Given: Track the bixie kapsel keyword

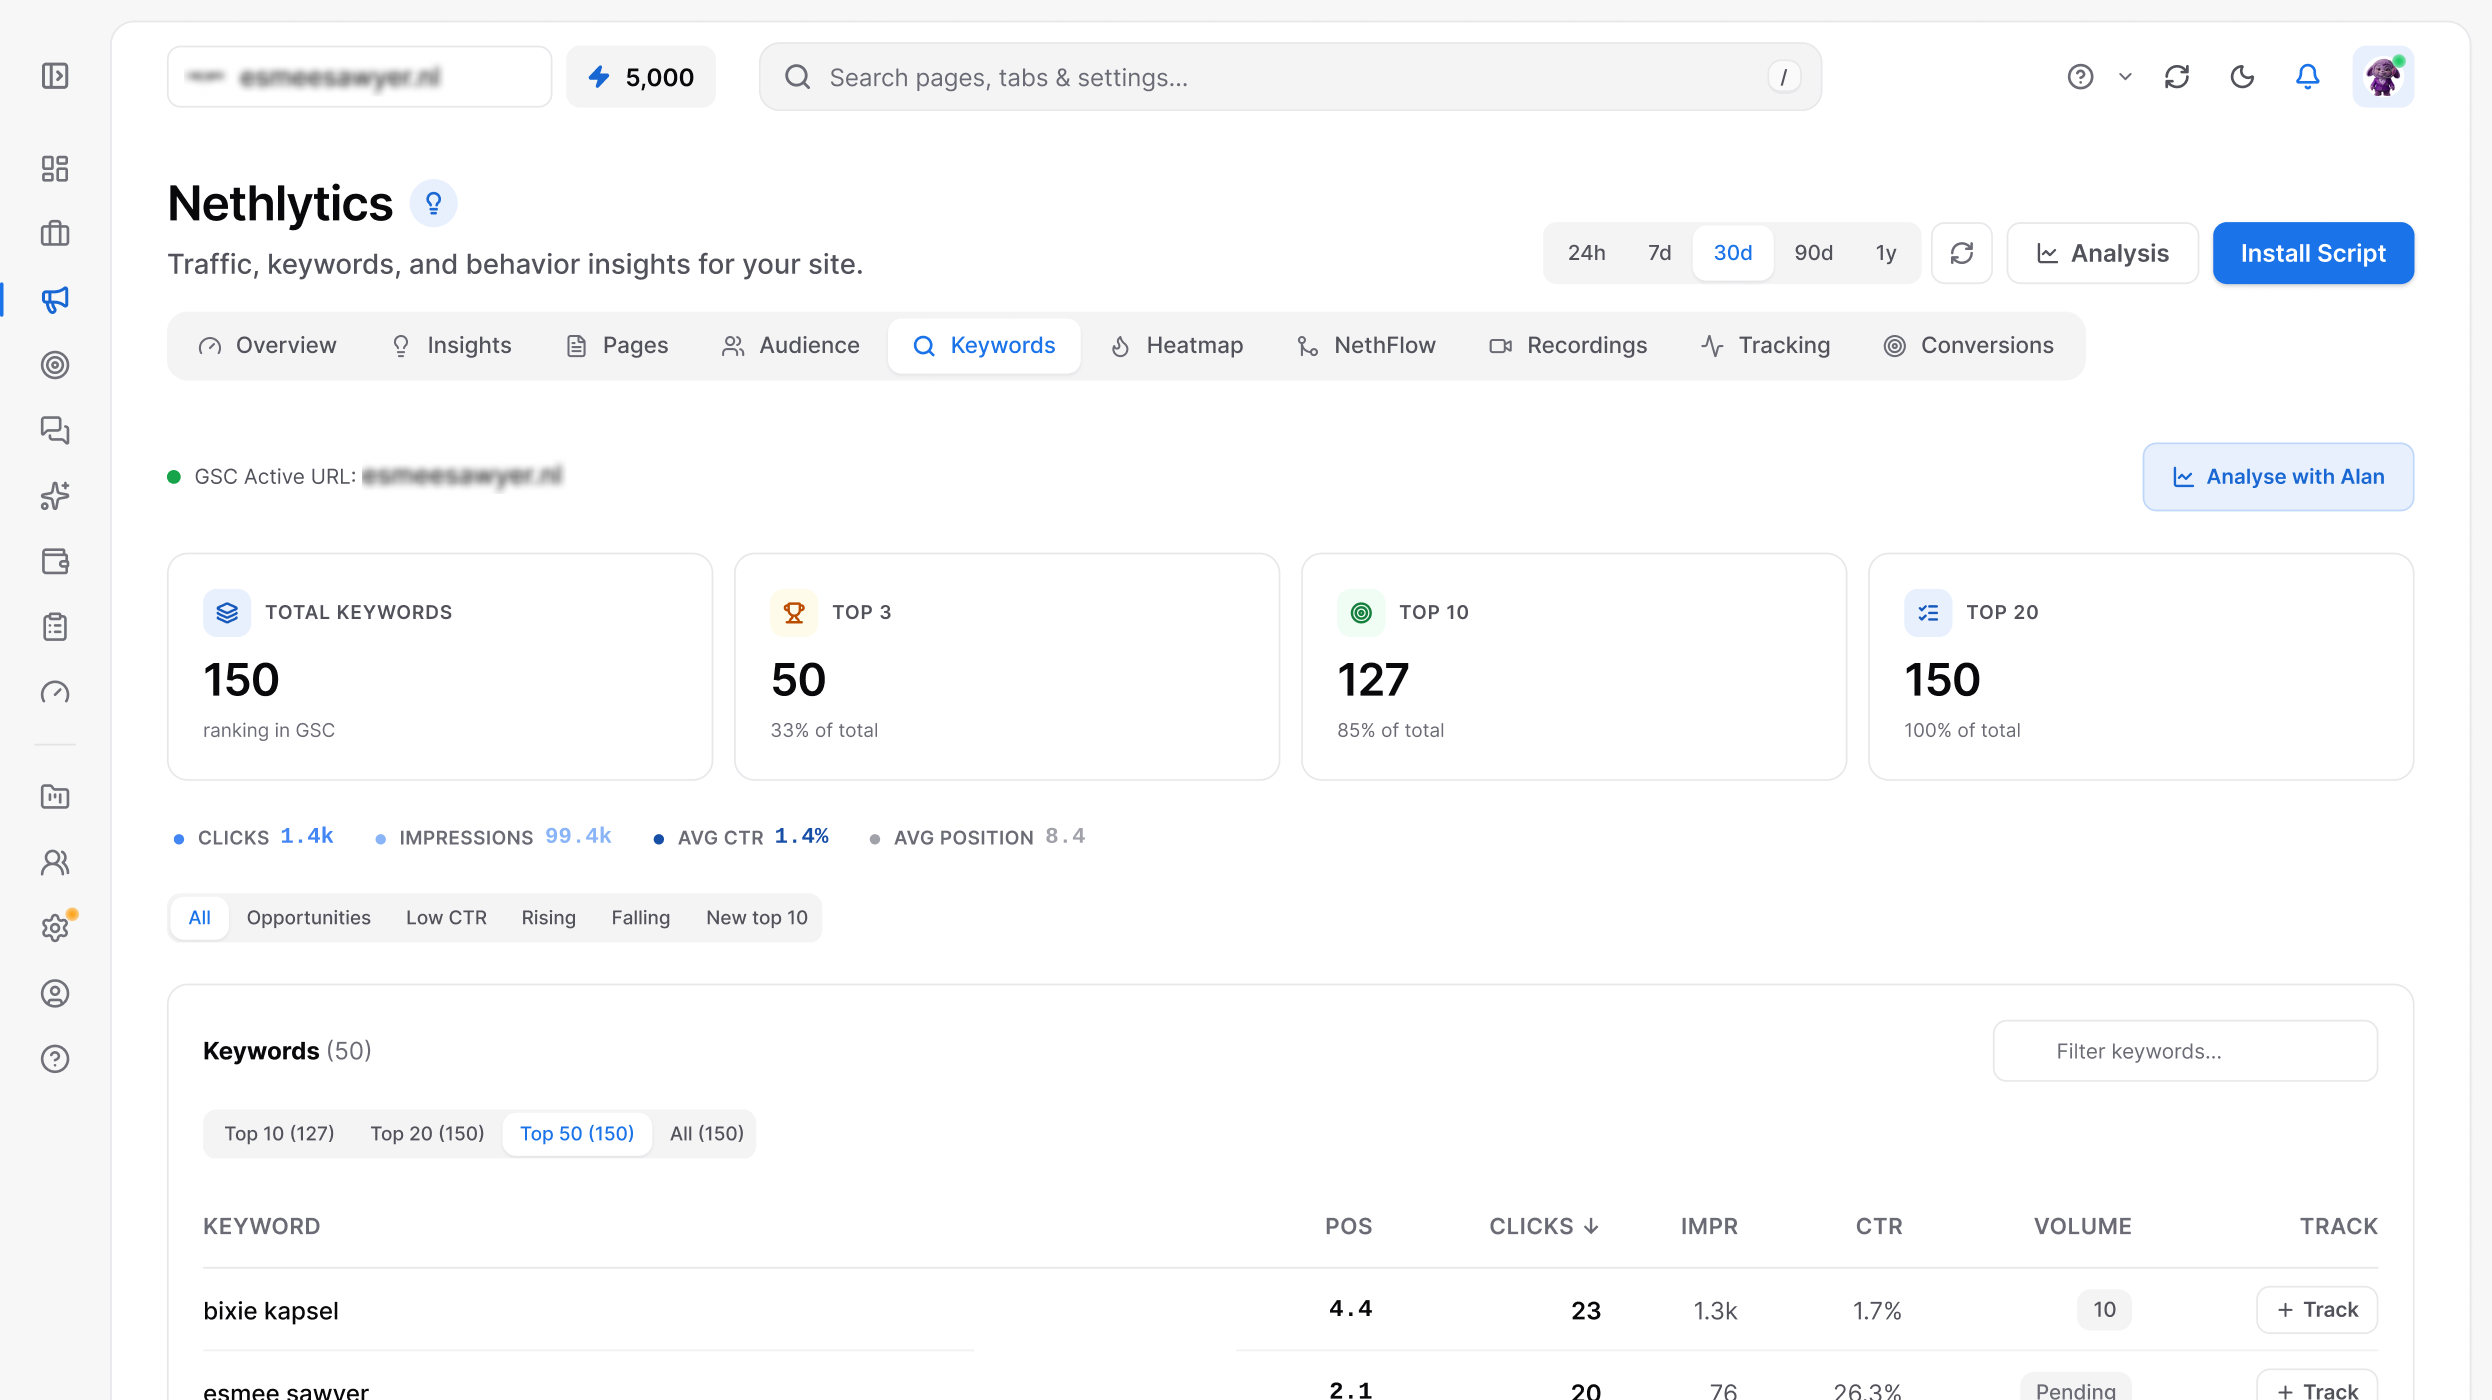Looking at the screenshot, I should (2316, 1309).
